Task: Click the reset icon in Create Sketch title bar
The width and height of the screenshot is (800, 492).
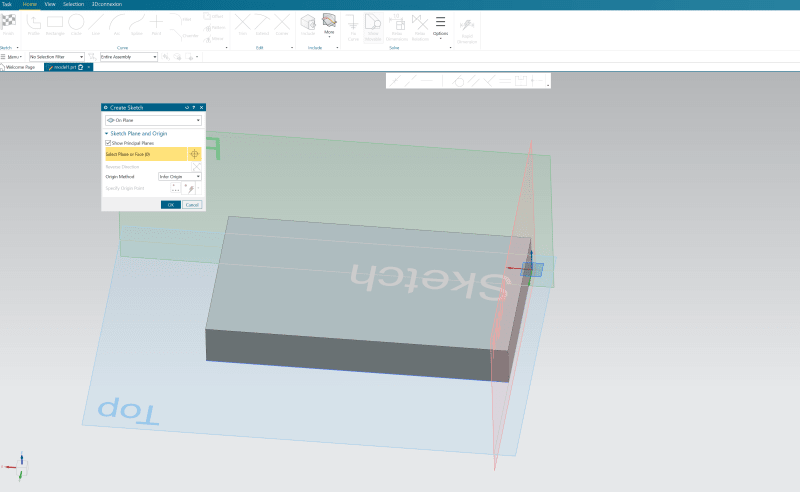Action: coord(187,107)
